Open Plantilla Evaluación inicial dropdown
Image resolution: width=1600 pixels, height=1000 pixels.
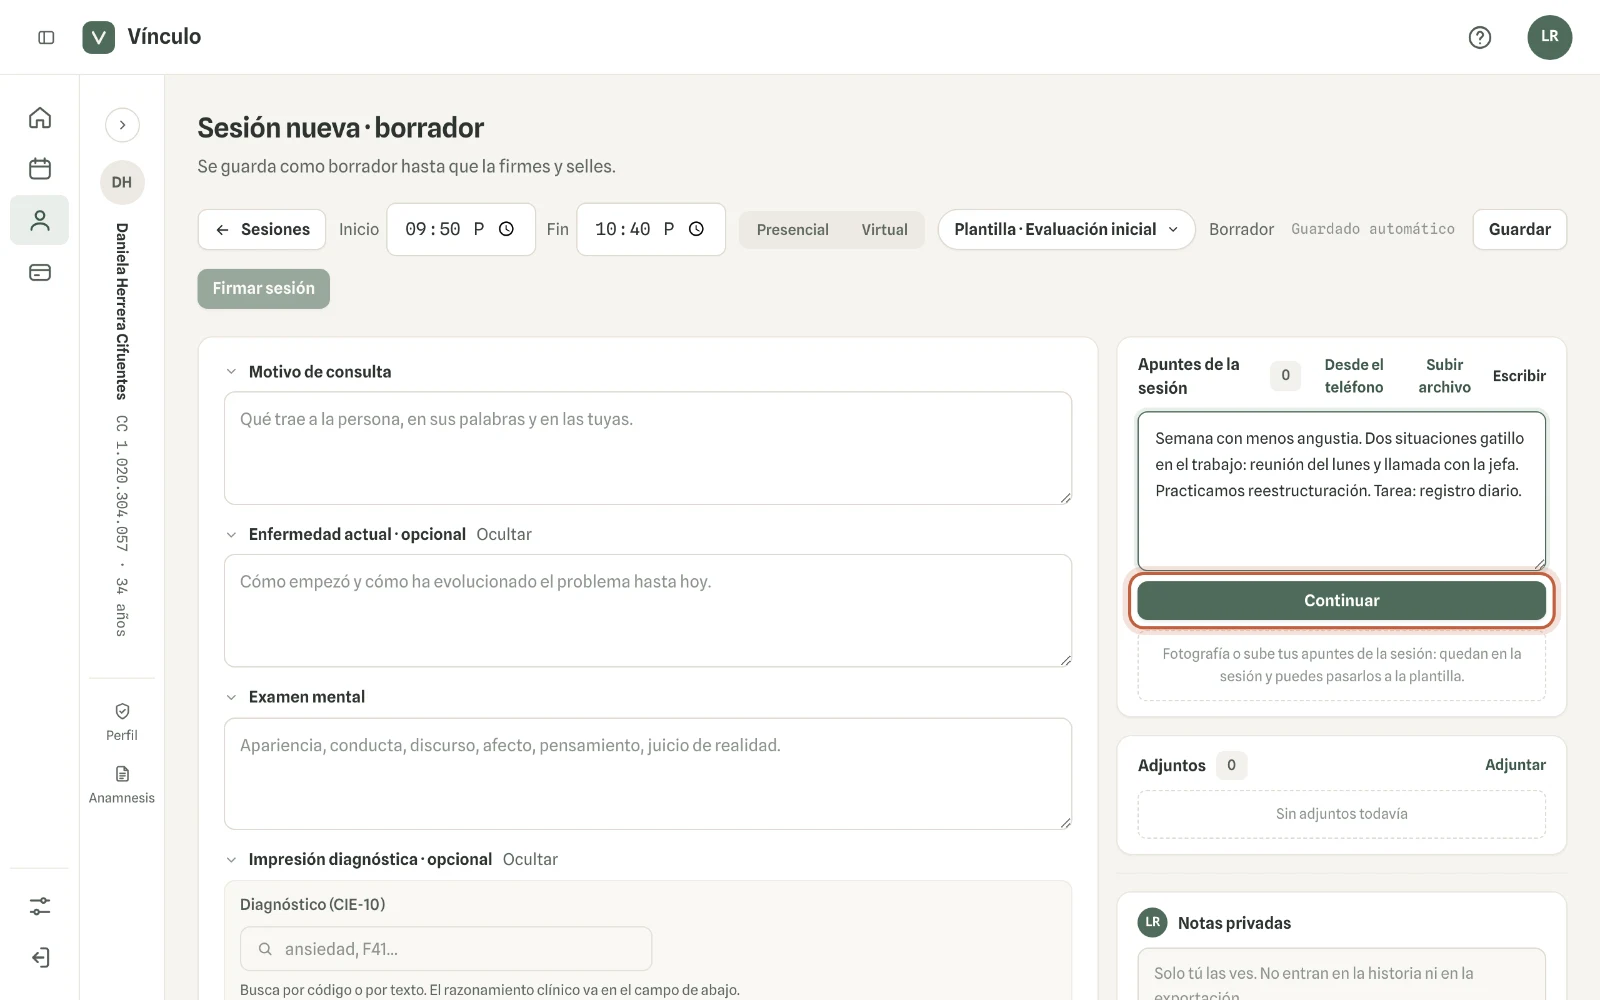[1066, 229]
